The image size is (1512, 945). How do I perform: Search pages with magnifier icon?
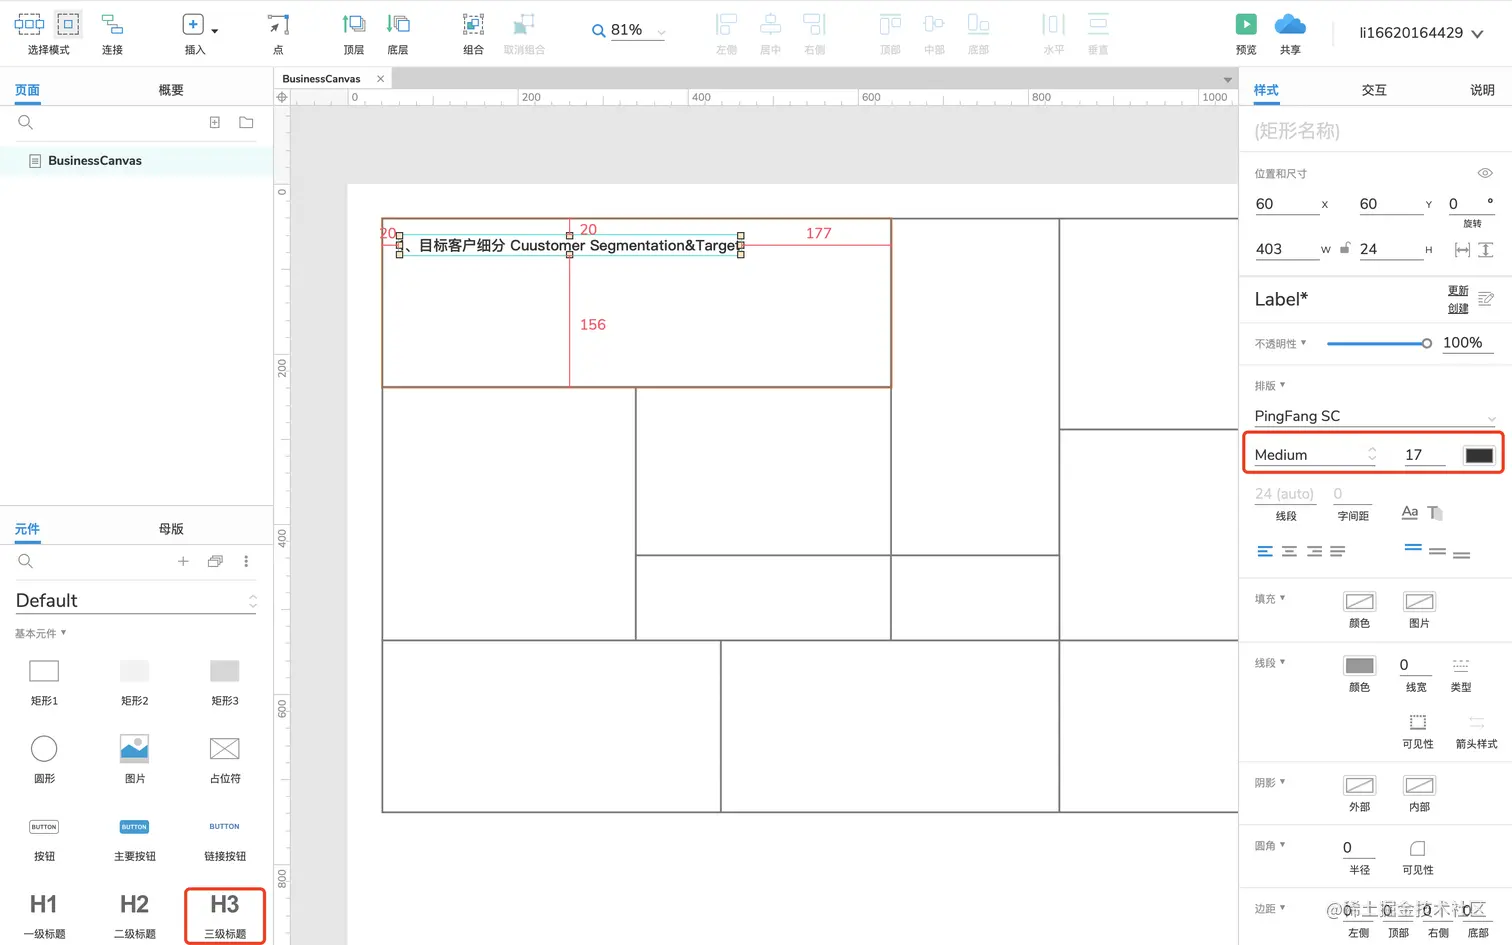pos(26,122)
